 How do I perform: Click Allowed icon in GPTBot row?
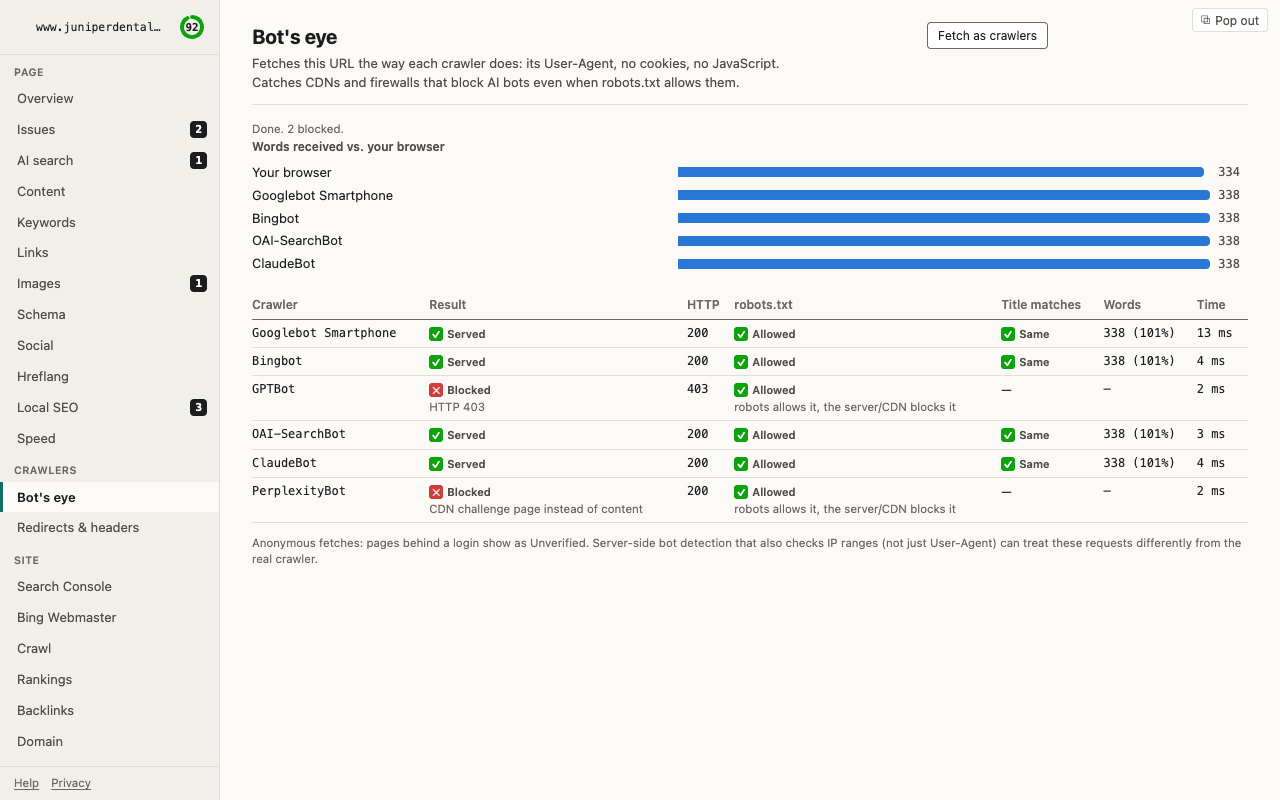tap(741, 390)
